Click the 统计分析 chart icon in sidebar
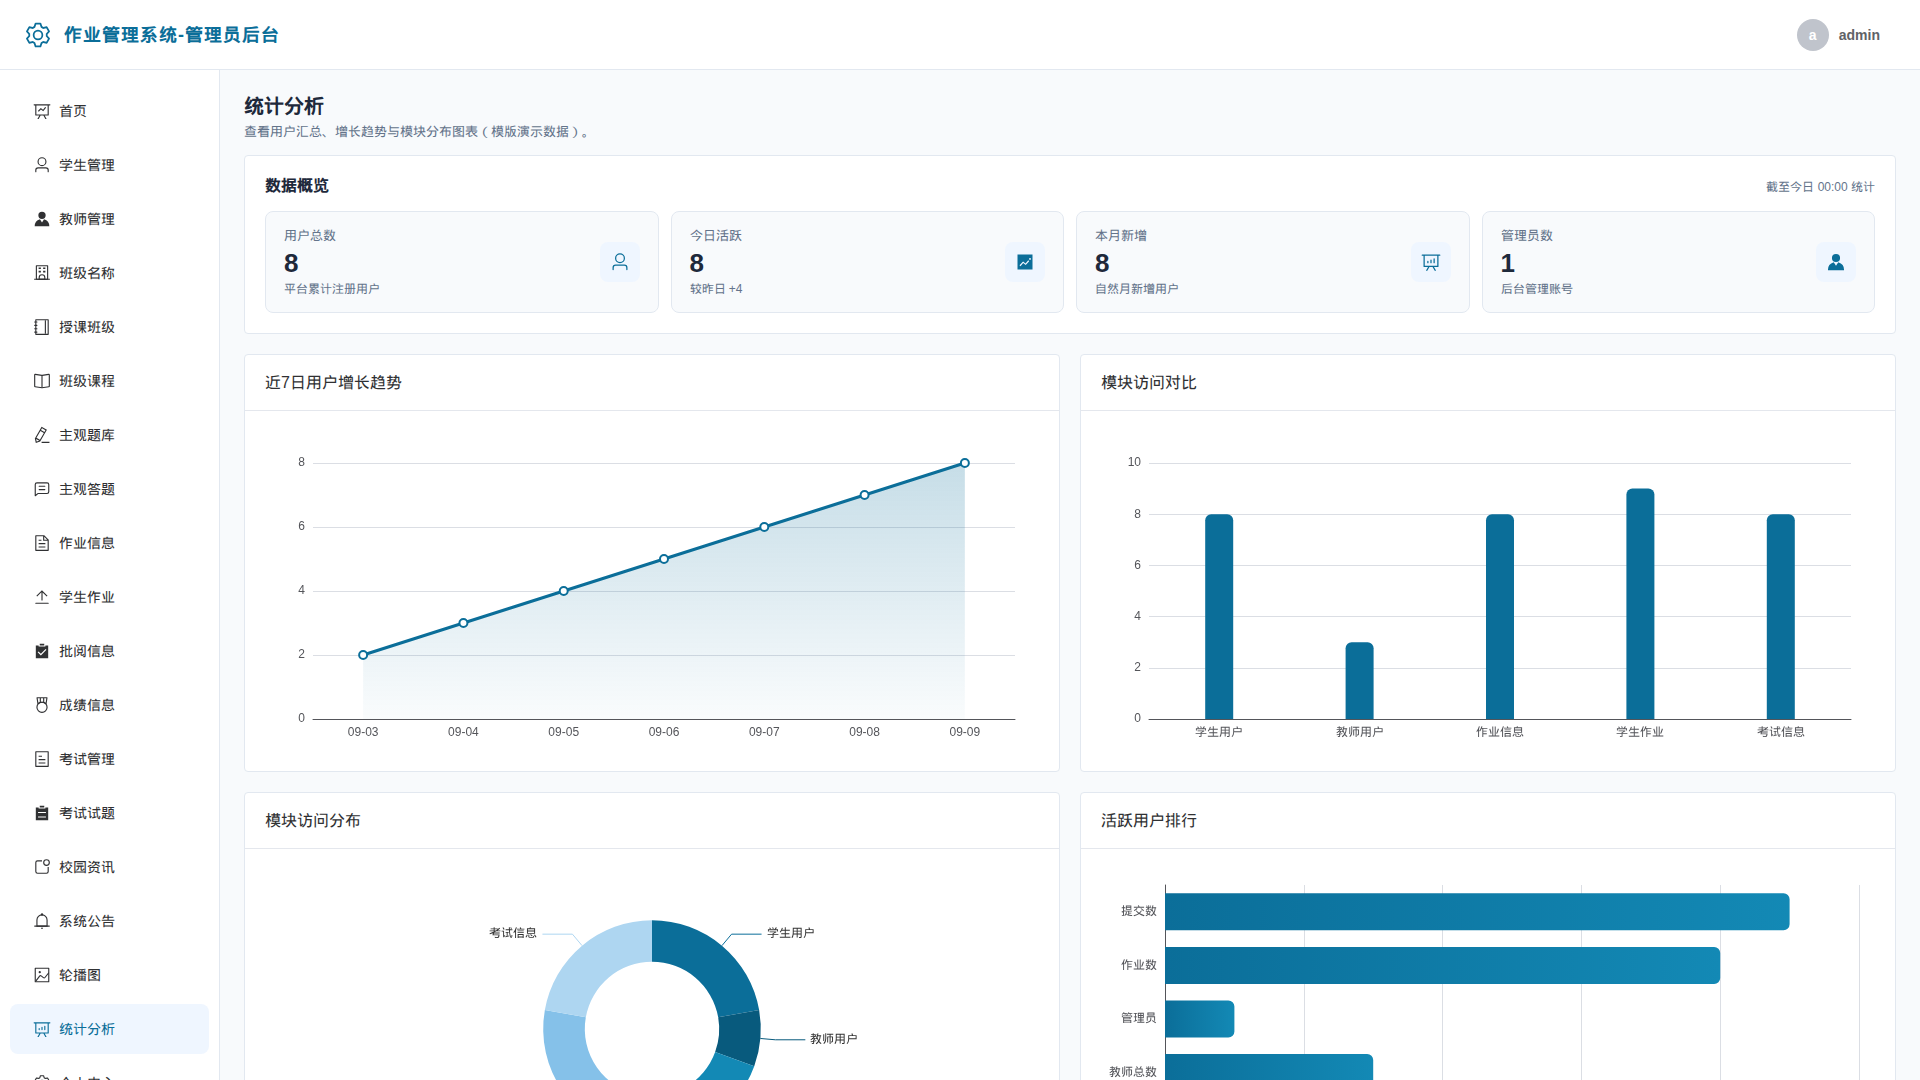This screenshot has width=1920, height=1080. tap(42, 1029)
